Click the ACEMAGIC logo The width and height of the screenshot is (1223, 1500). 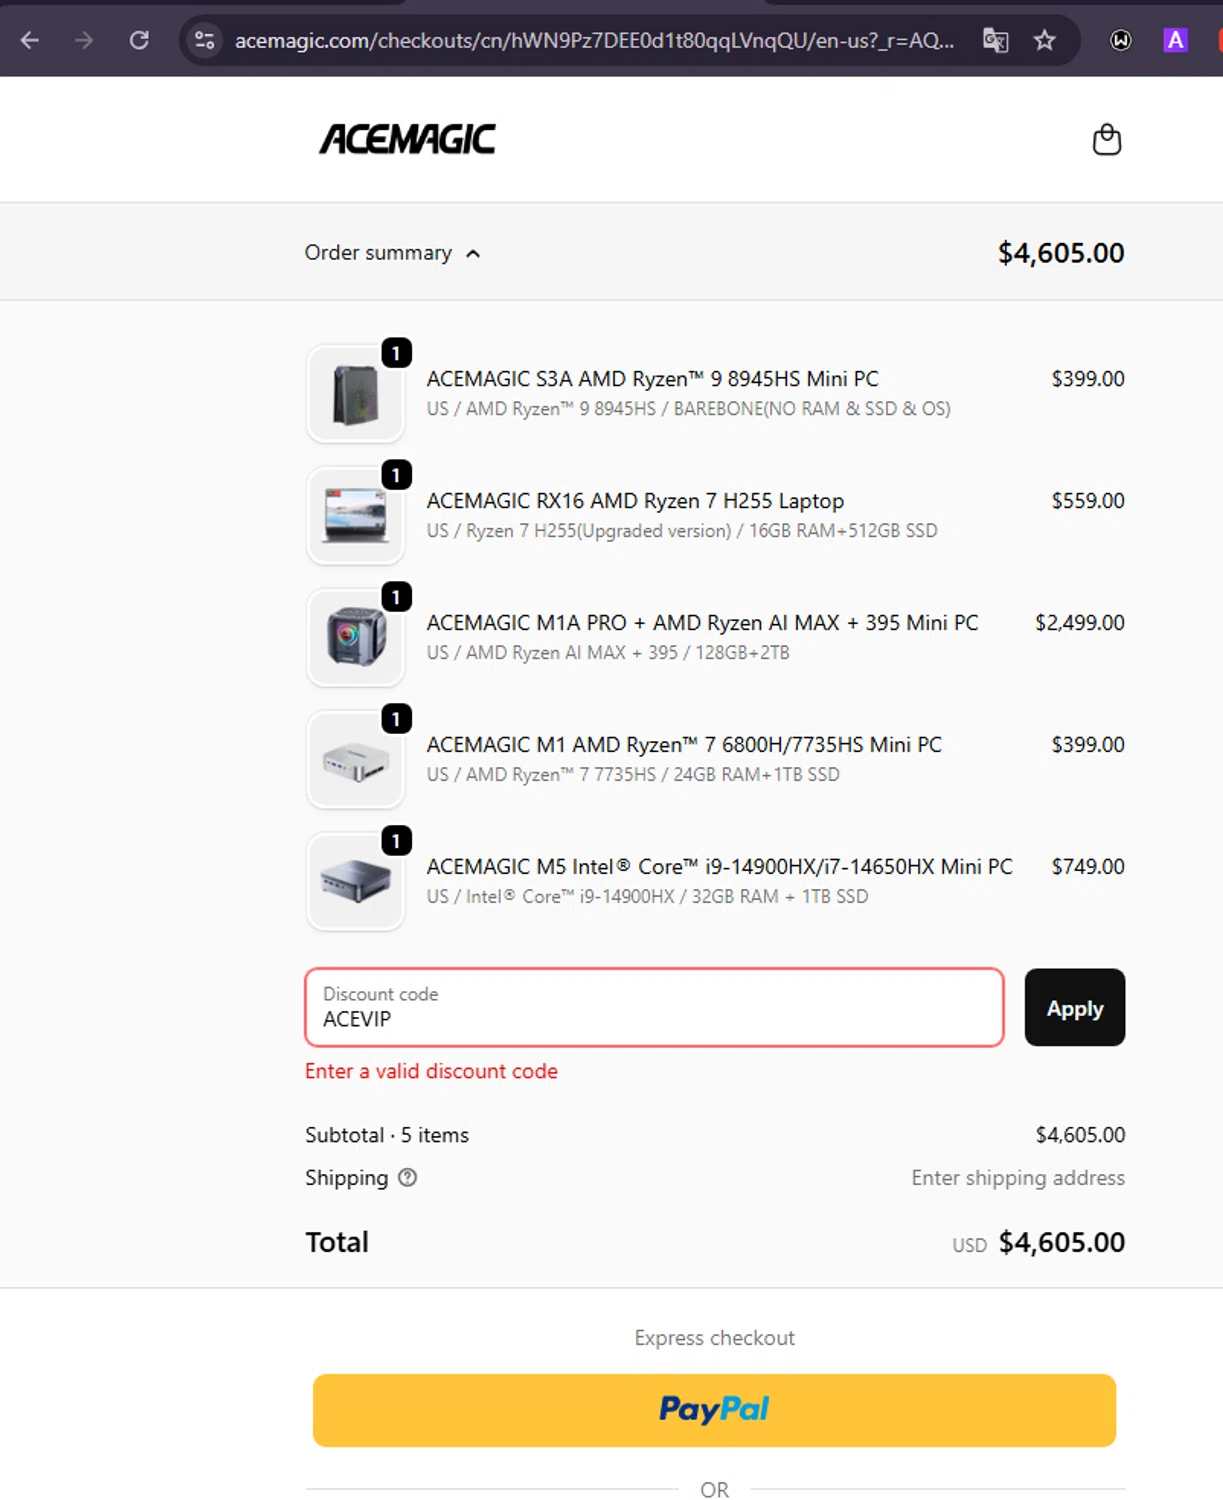click(x=407, y=139)
